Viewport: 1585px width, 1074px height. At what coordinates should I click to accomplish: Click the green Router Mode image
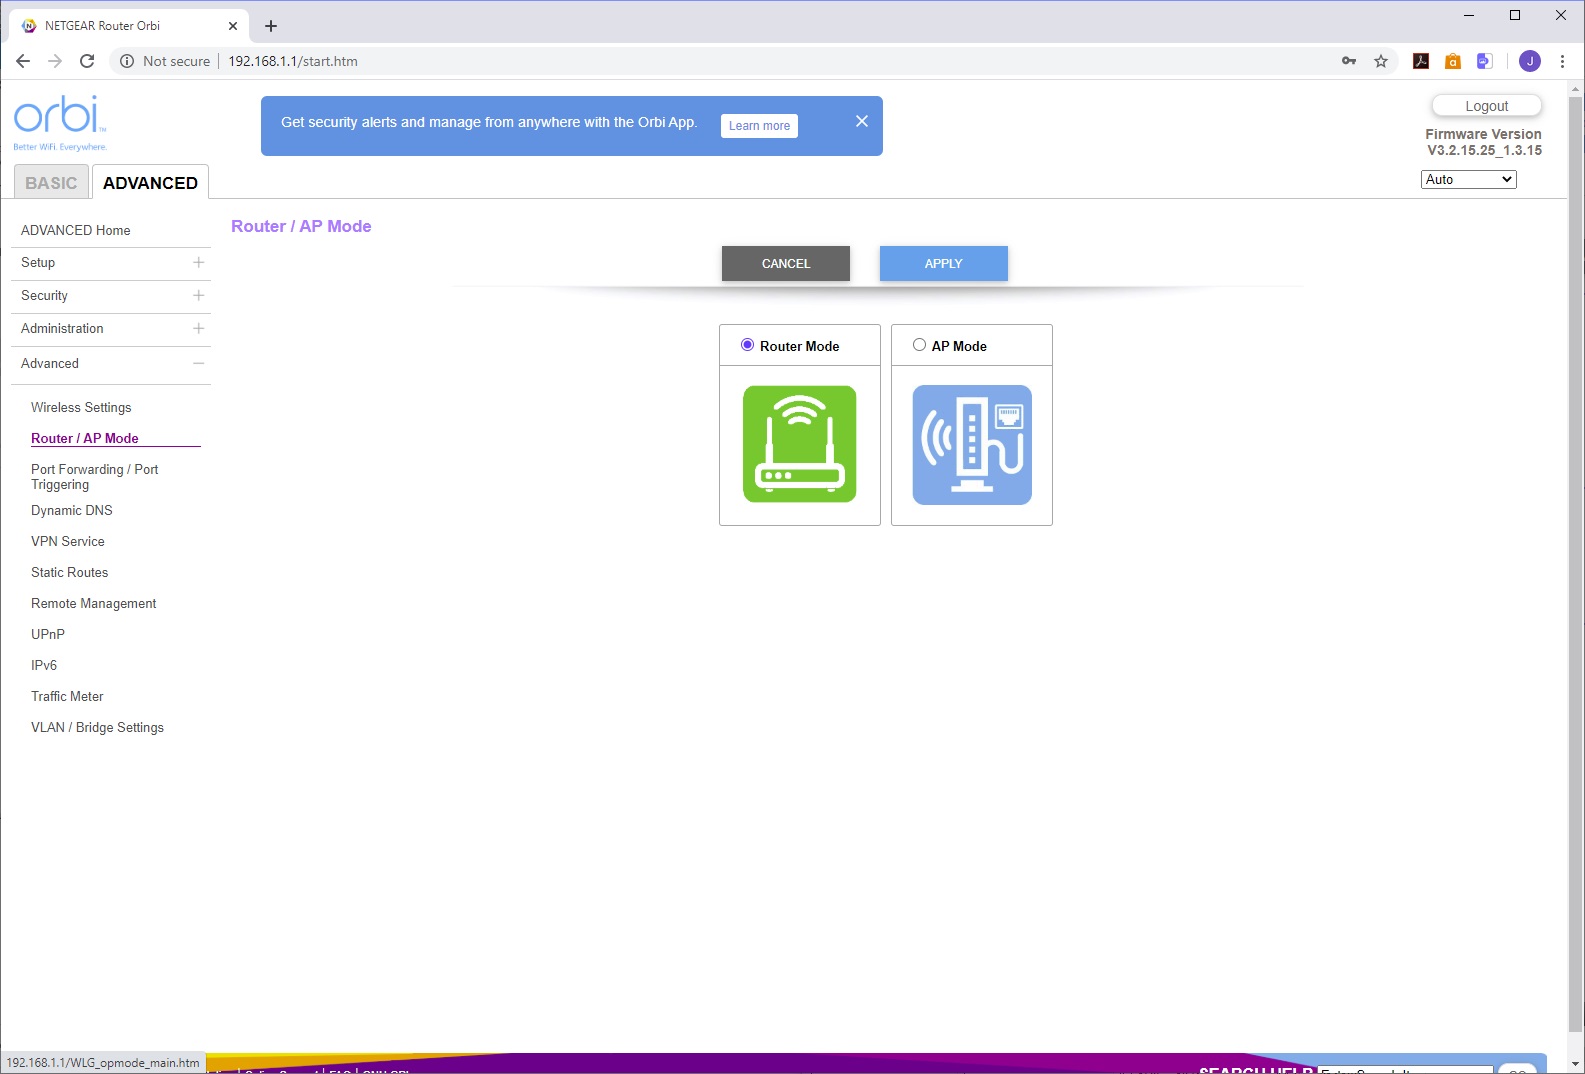pyautogui.click(x=799, y=444)
